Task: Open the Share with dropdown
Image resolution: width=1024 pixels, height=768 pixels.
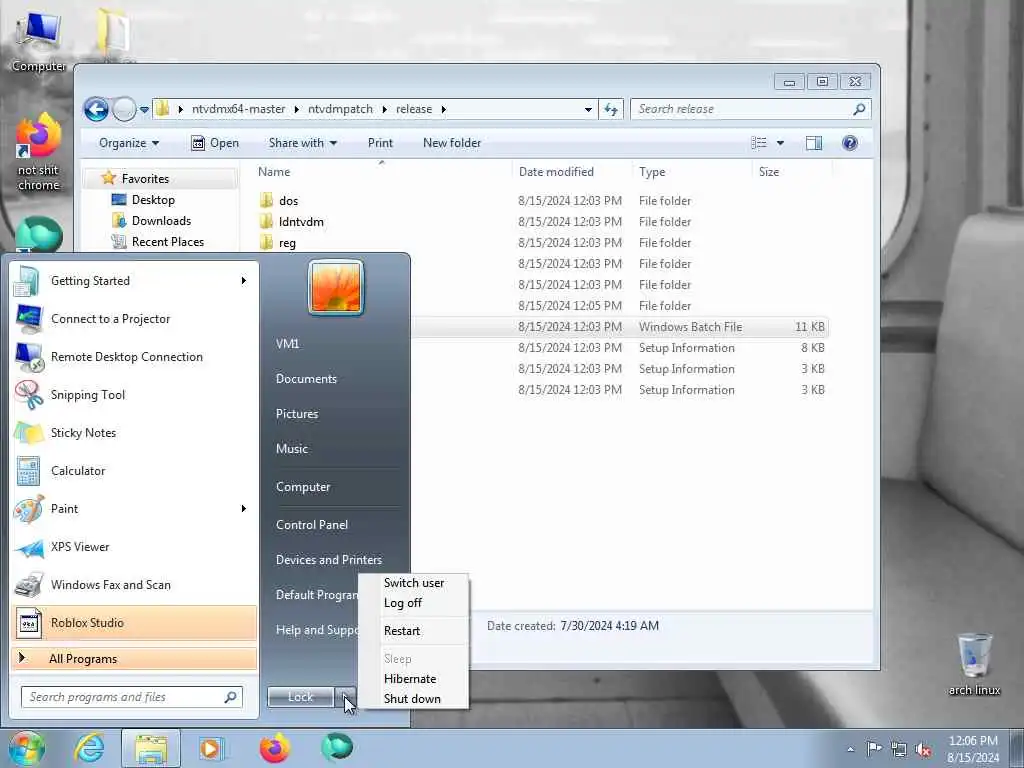Action: click(x=302, y=143)
